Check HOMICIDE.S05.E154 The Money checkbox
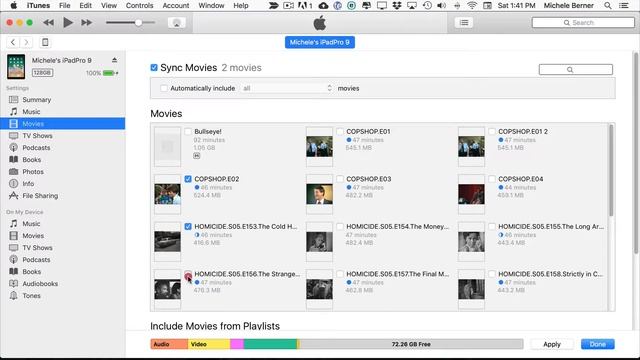The width and height of the screenshot is (640, 360). click(340, 226)
